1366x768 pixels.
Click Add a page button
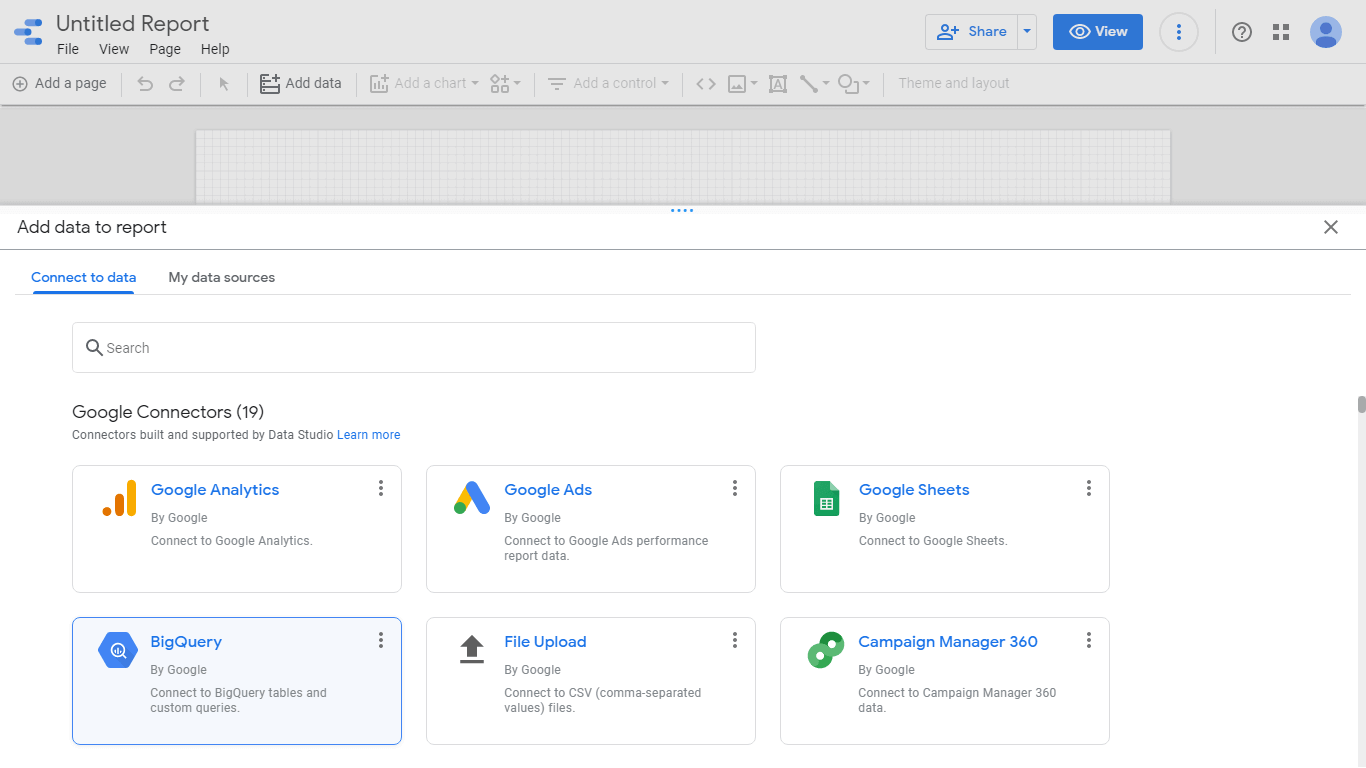pos(59,84)
